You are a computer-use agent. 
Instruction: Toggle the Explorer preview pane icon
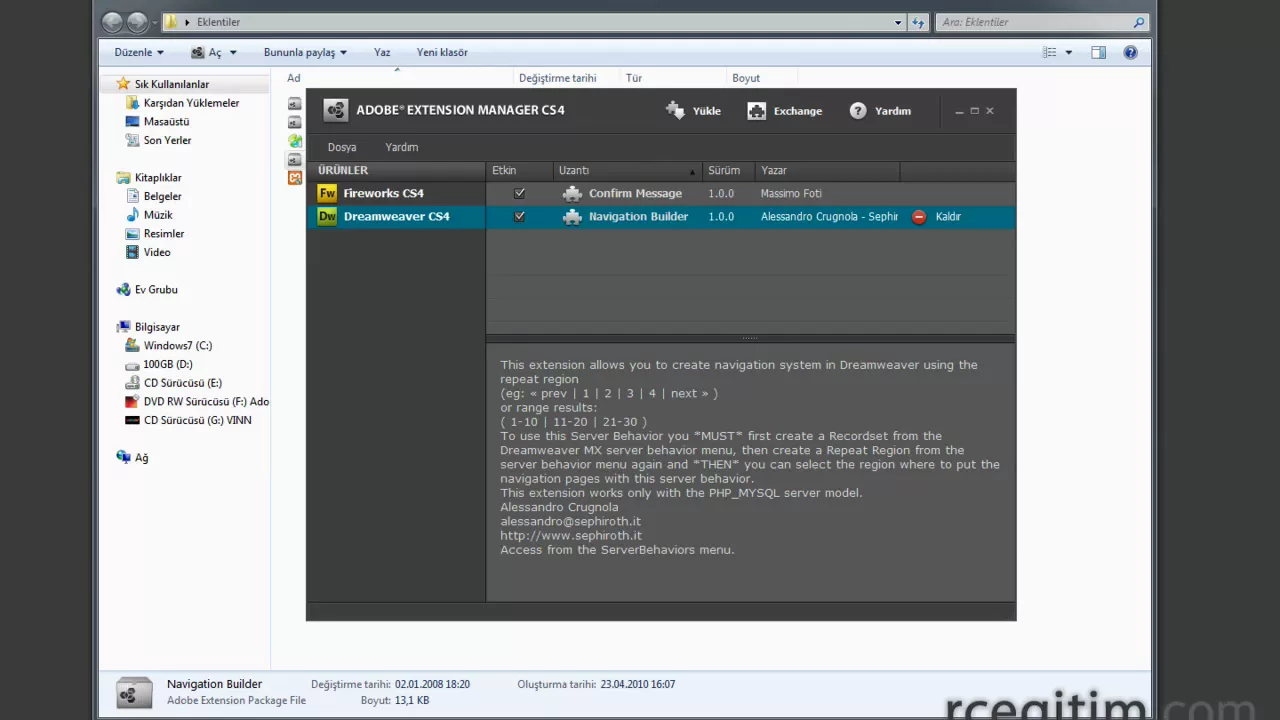coord(1099,52)
